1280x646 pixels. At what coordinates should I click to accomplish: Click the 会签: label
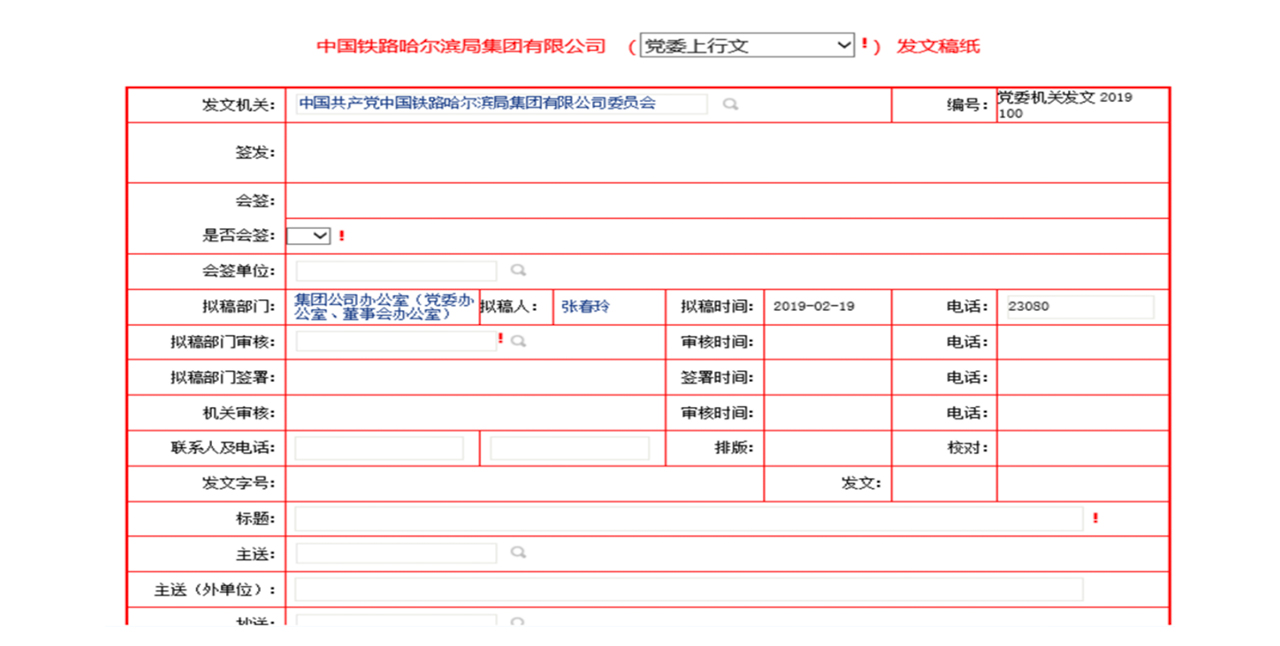pos(255,201)
